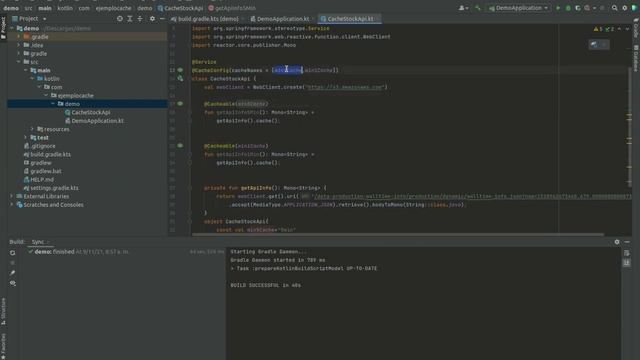Viewport: 640px width, 360px height.
Task: Click getApiInfo breadcrumb in navigation bar
Action: [x=232, y=8]
